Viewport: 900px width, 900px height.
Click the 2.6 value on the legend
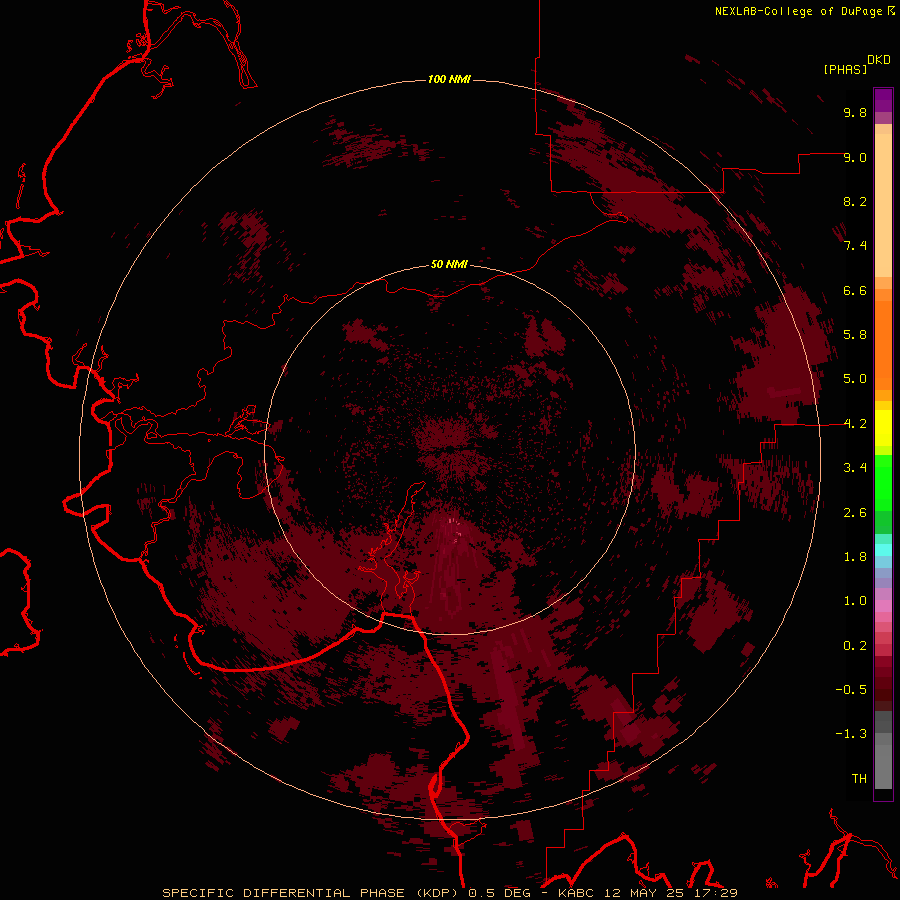pyautogui.click(x=855, y=513)
